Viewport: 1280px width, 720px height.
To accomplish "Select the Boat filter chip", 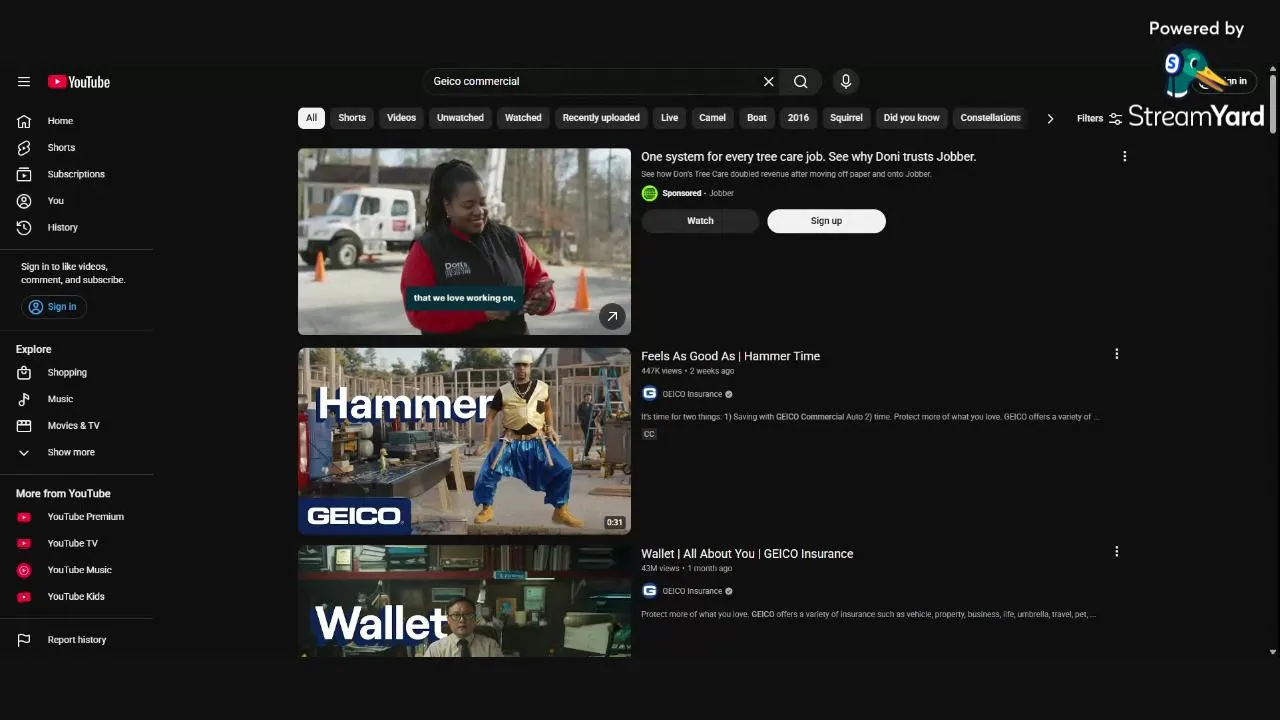I will (x=757, y=118).
